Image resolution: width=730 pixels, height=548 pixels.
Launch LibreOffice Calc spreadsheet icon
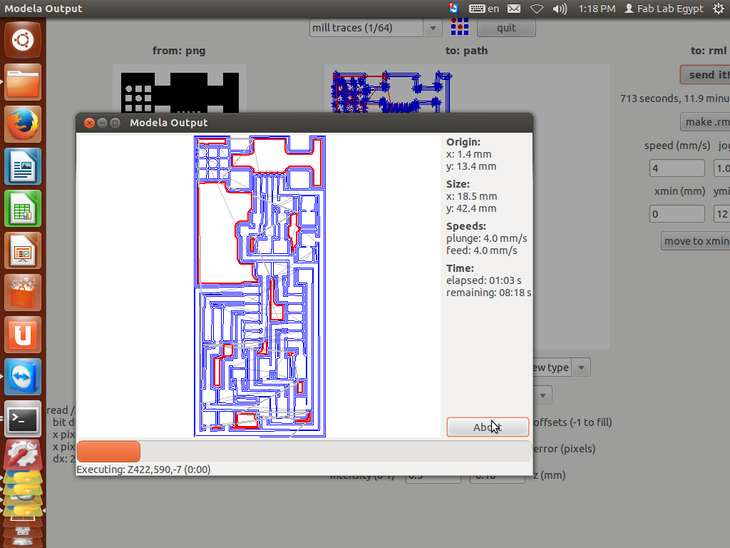22,208
